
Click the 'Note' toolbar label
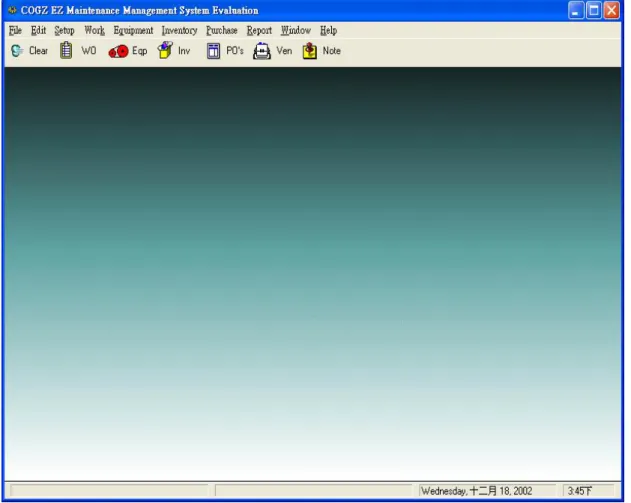pyautogui.click(x=332, y=51)
